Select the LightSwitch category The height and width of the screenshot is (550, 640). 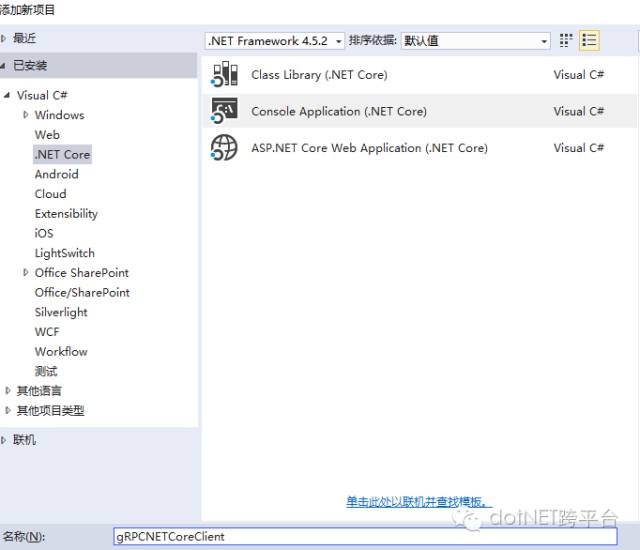point(64,253)
